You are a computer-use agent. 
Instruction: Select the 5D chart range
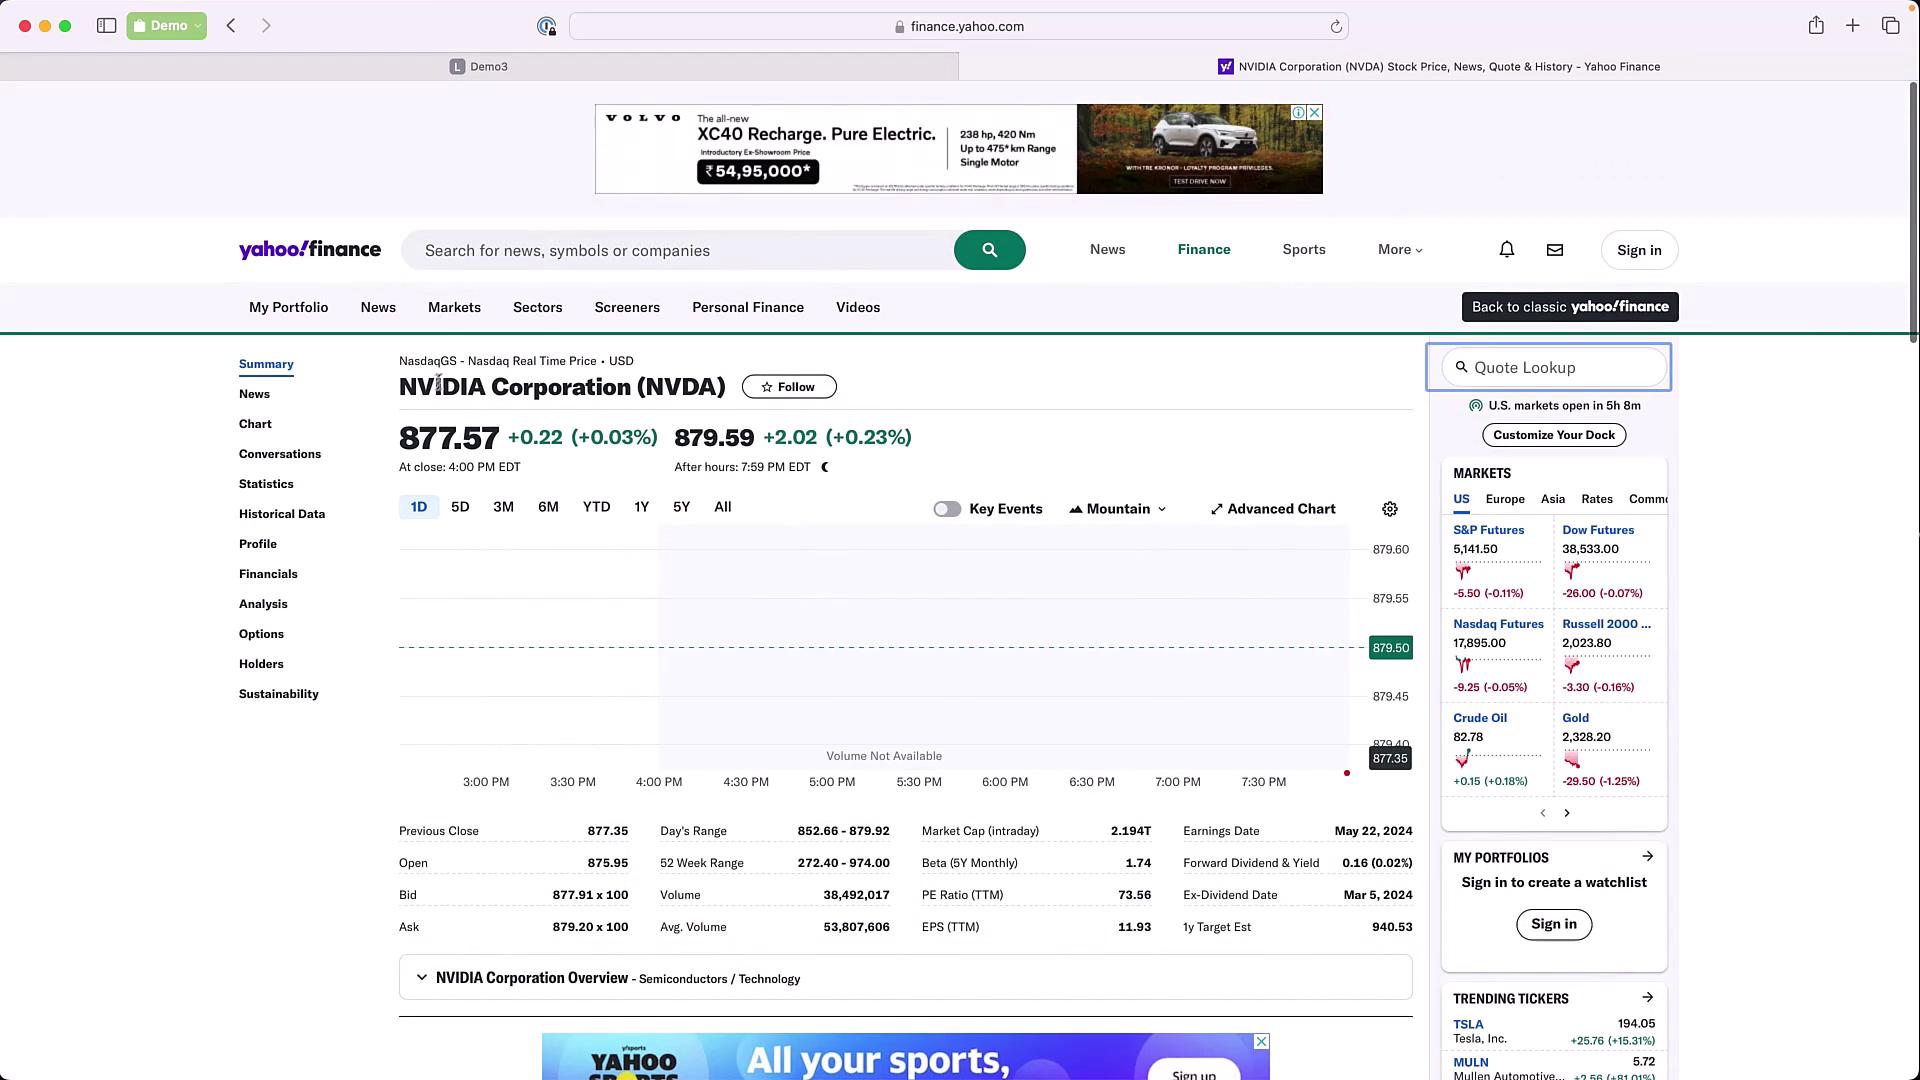pos(460,507)
